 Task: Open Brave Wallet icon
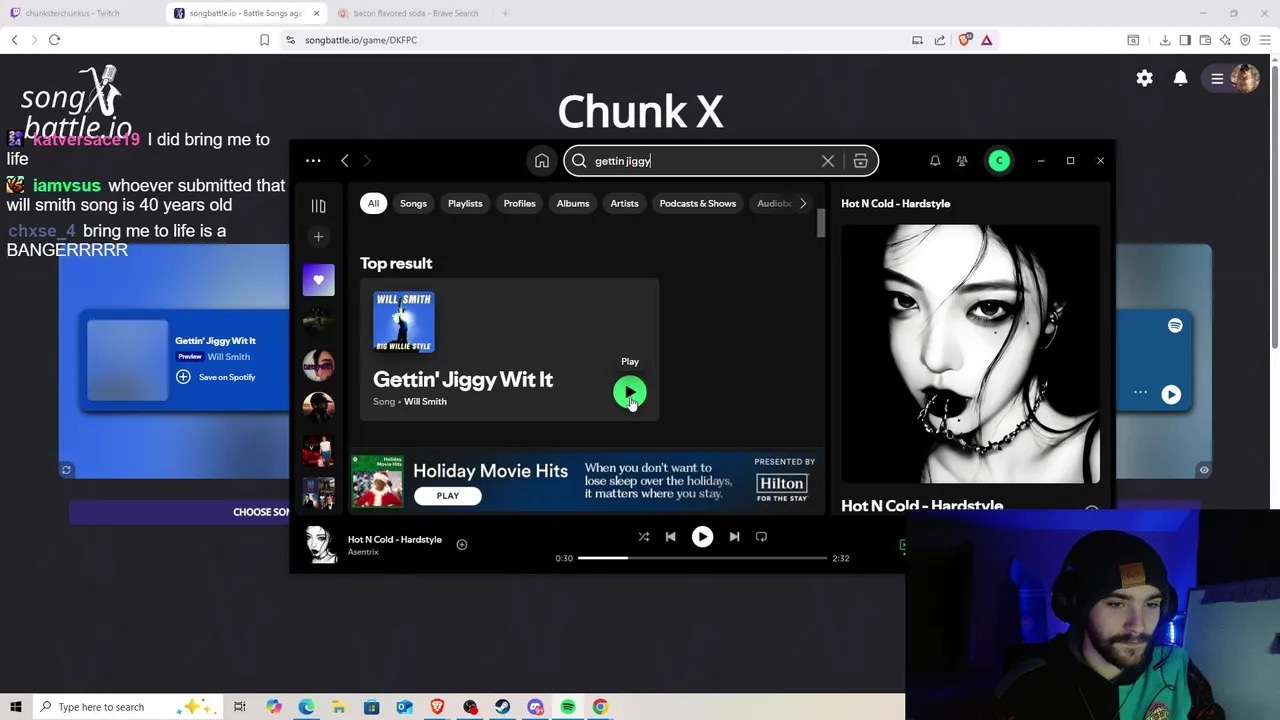tap(1205, 40)
